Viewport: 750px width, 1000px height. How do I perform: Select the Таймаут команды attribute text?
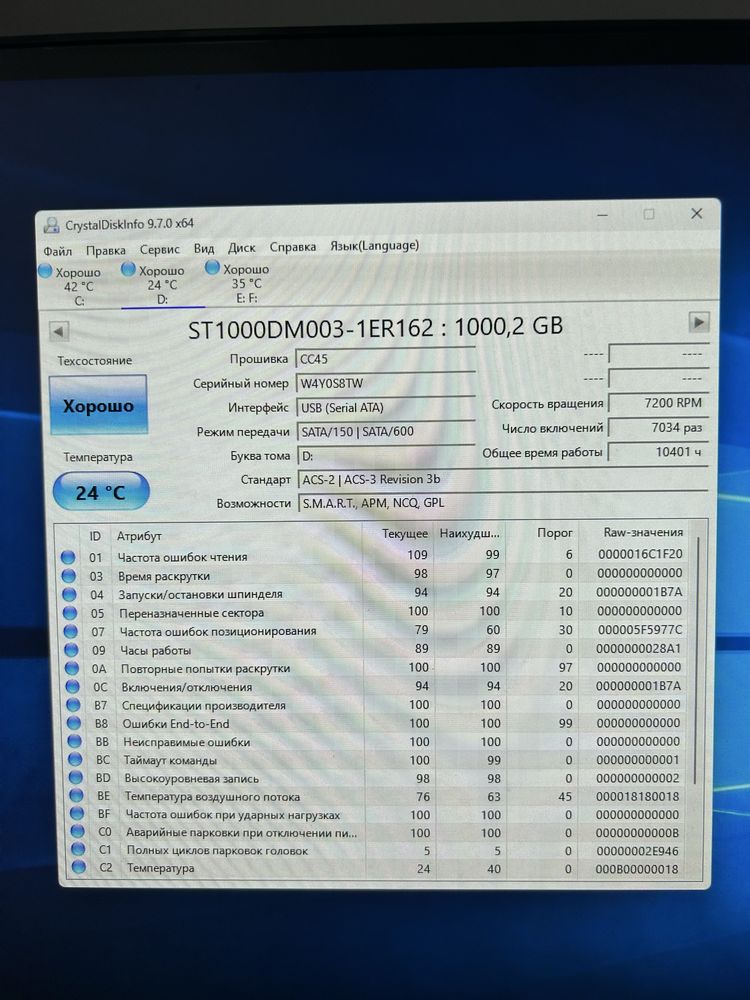(x=170, y=760)
